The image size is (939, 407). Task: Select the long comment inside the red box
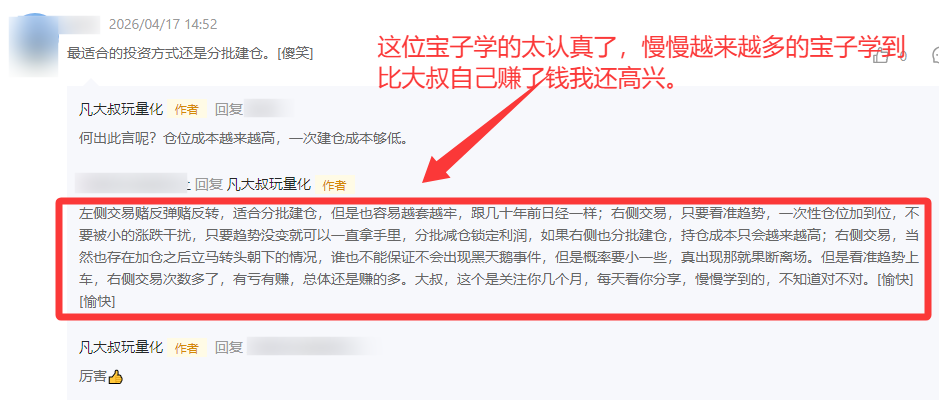[495, 258]
